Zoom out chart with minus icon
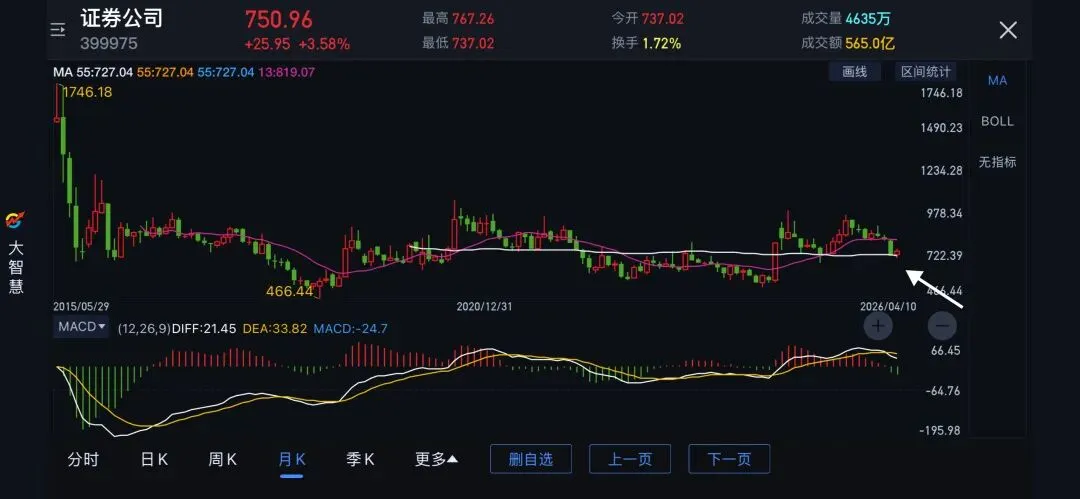 coord(942,325)
